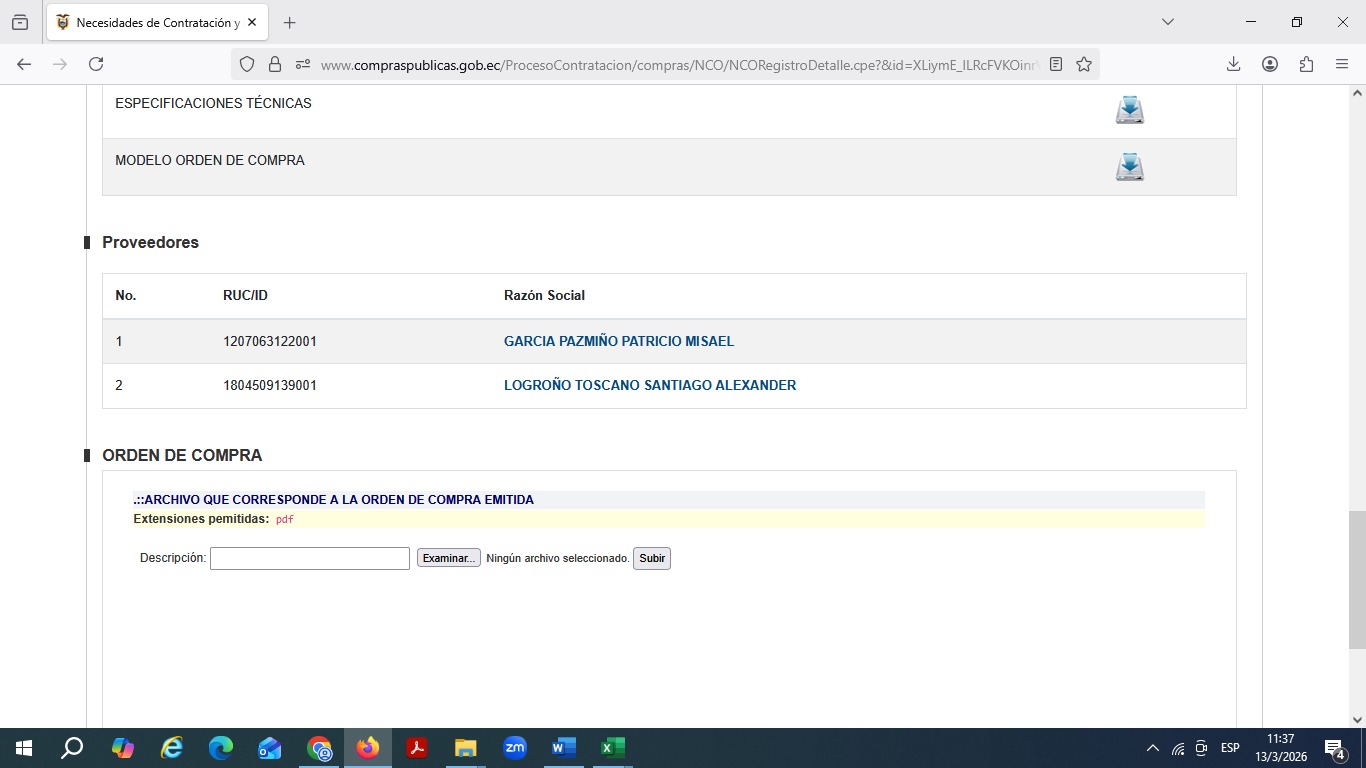The width and height of the screenshot is (1366, 768).
Task: Show hidden system tray icons
Action: (x=1152, y=748)
